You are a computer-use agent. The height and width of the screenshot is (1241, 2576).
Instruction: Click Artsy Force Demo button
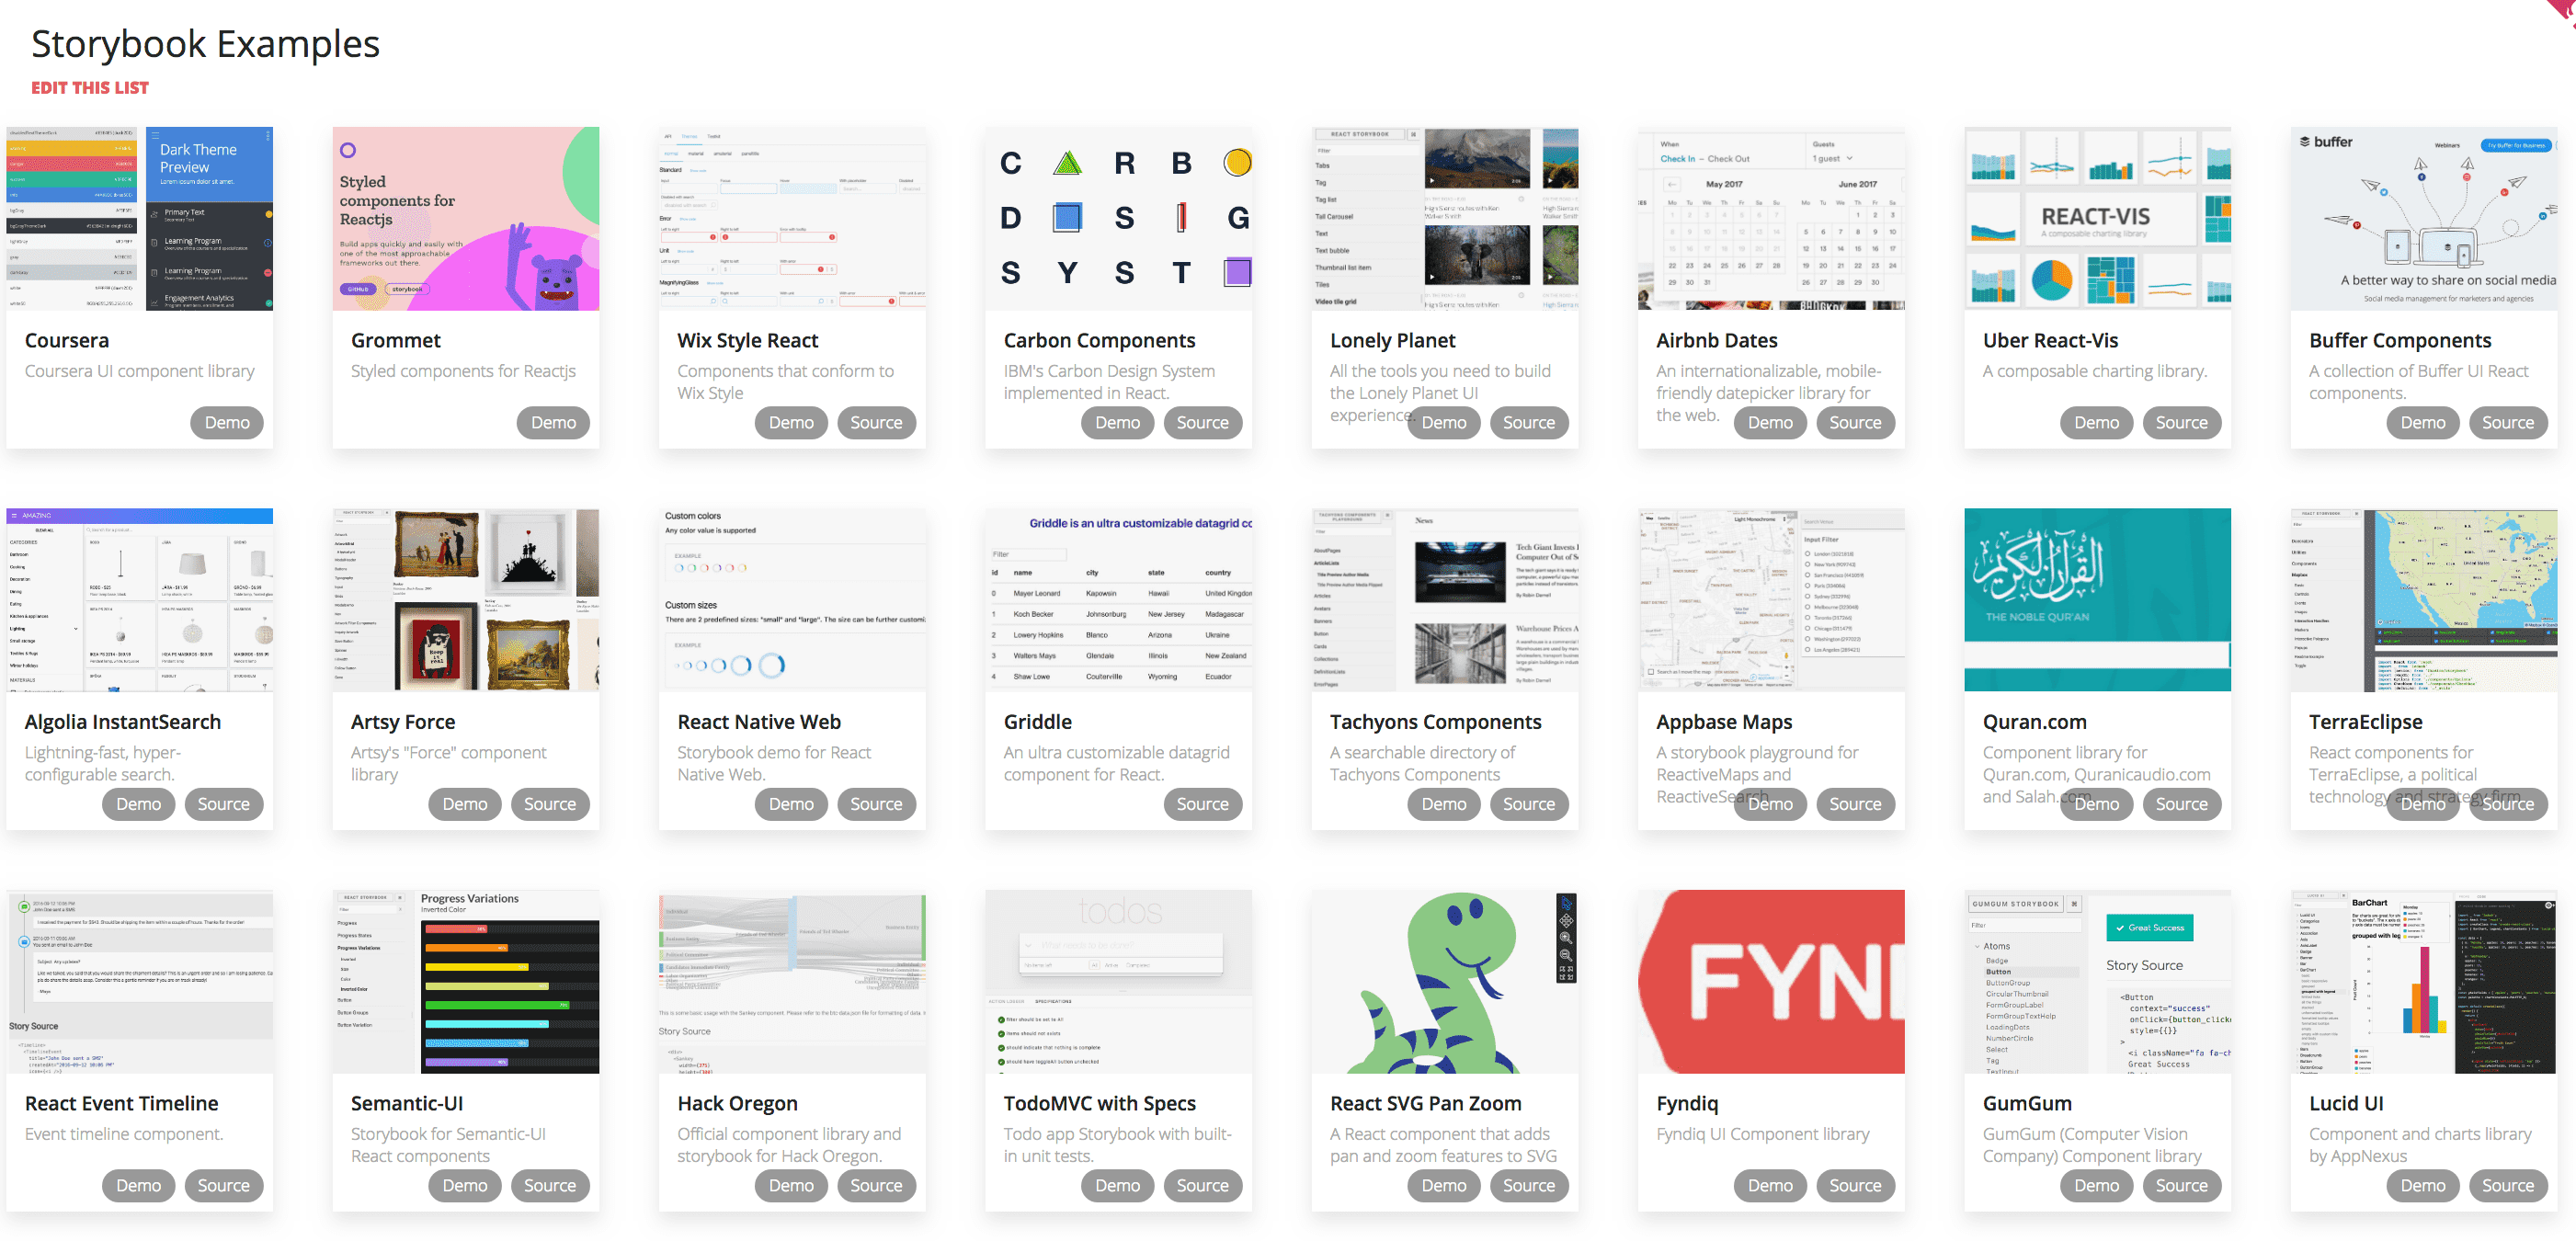click(x=465, y=804)
